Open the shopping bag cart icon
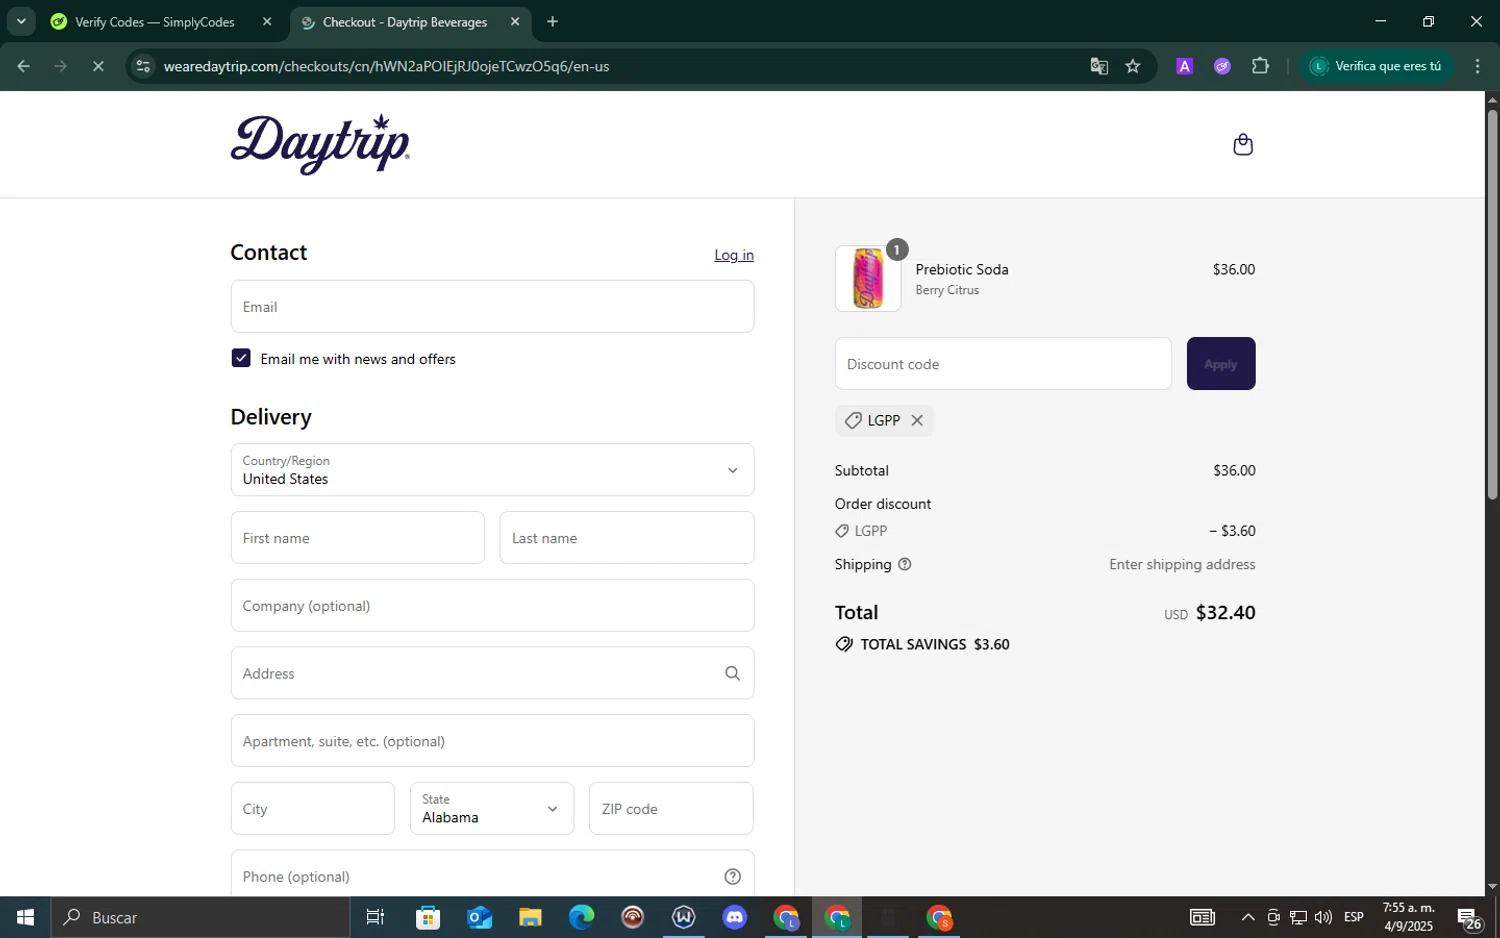Screen dimensions: 1500x938 1243,145
